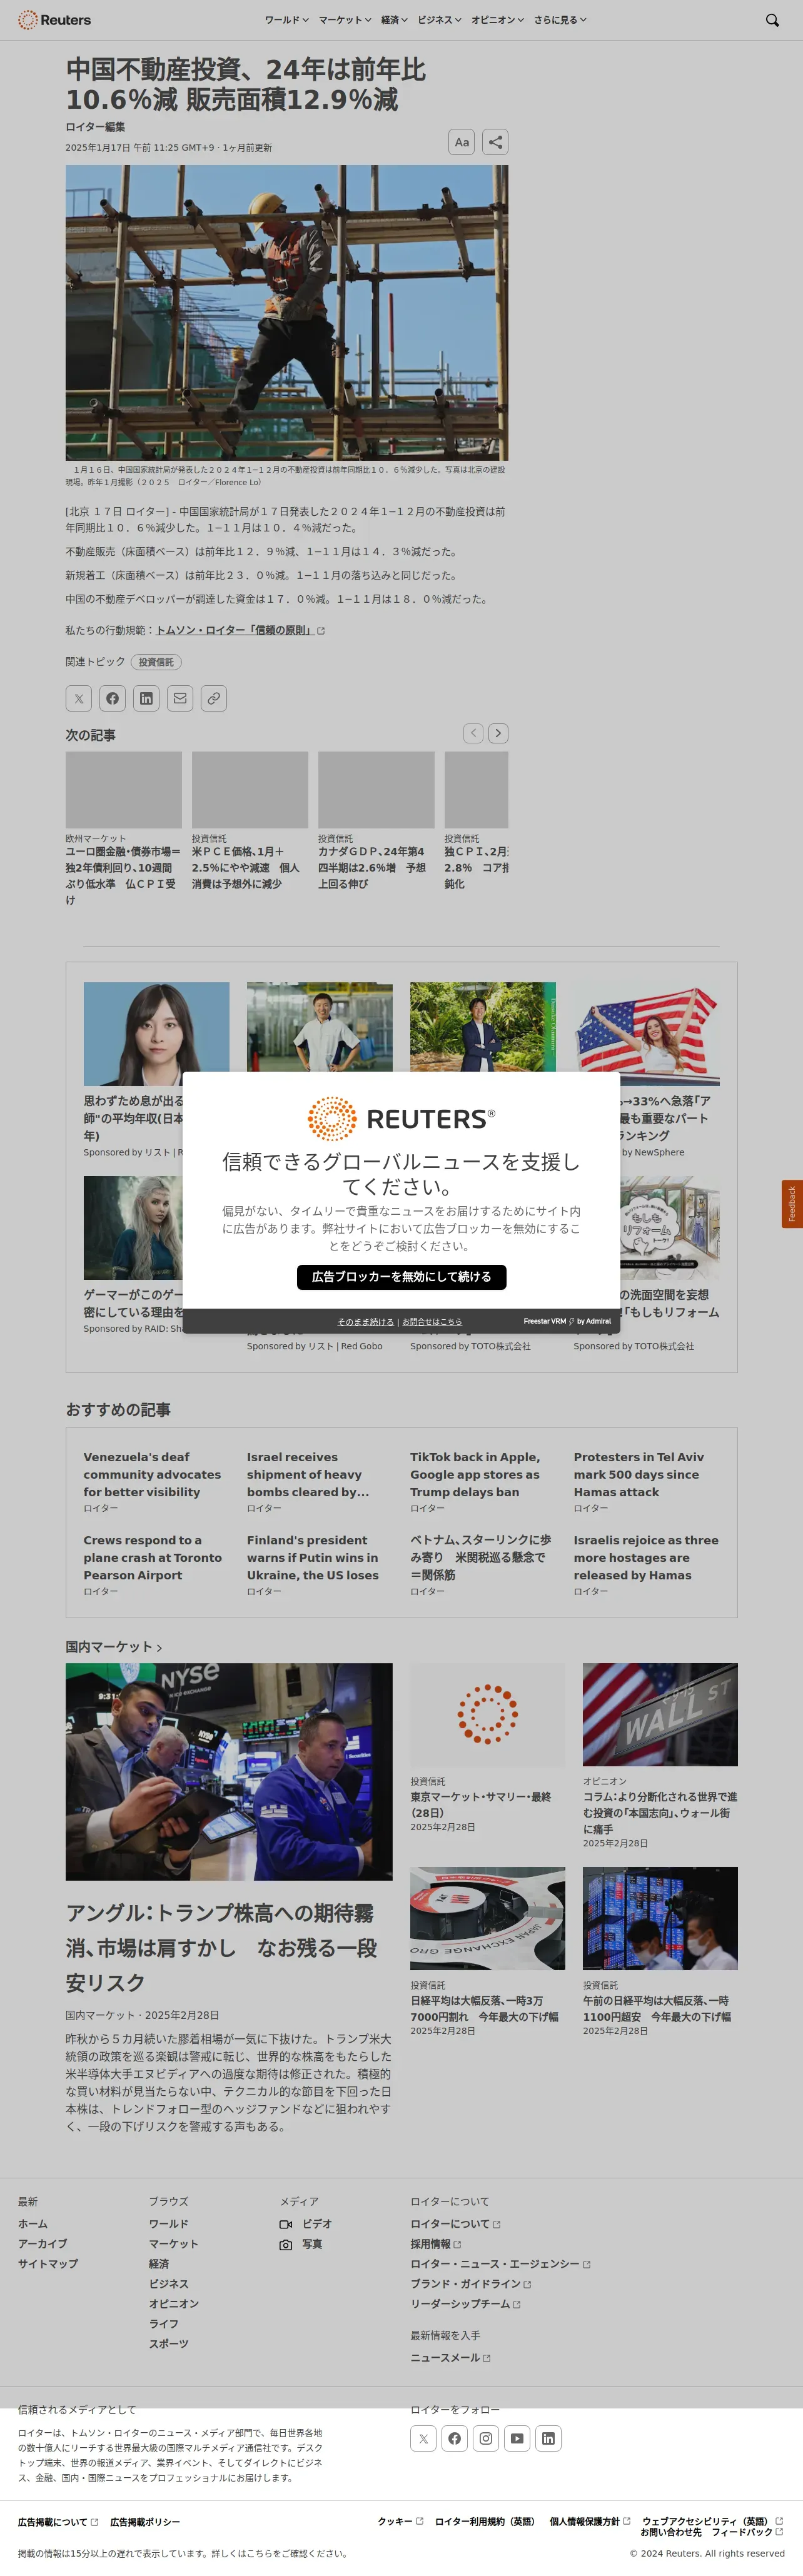Open 日経平均は大幅反落、一時3万7000円割れ headline

pos(484,2008)
